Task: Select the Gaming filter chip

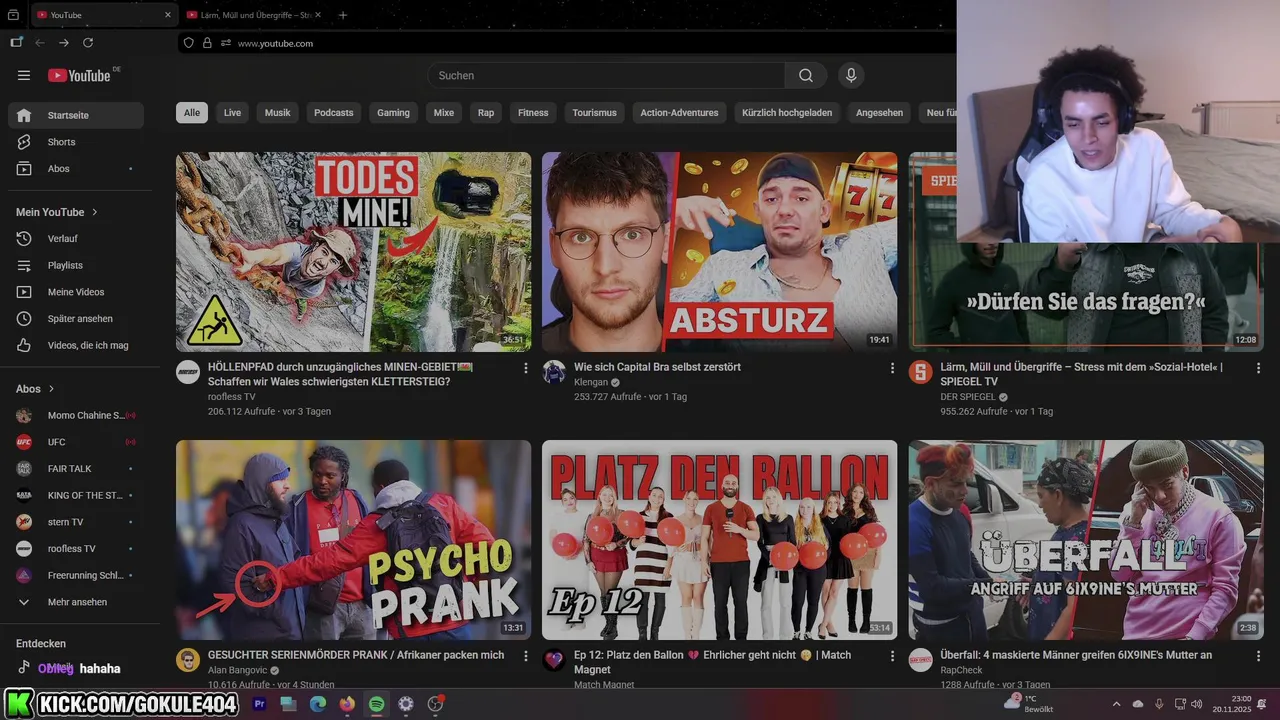Action: 393,113
